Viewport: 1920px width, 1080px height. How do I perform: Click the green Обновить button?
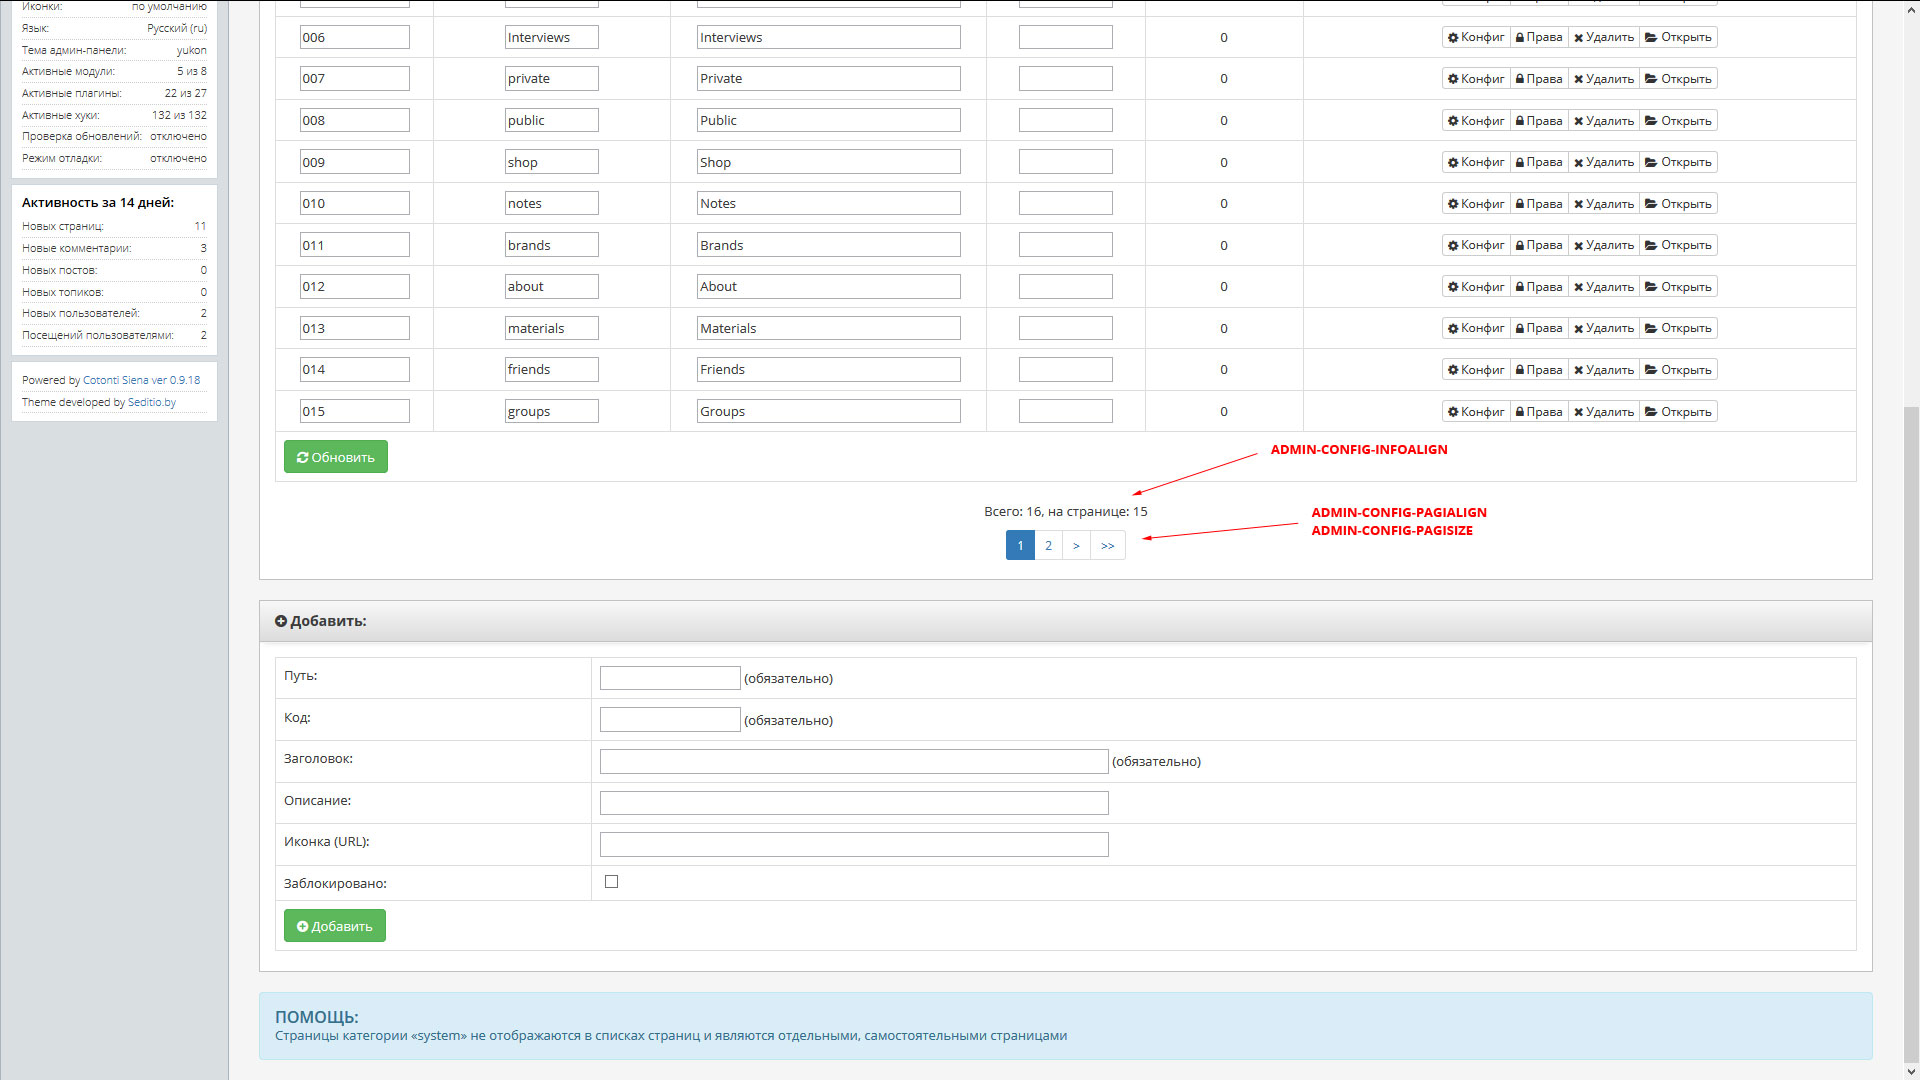coord(335,457)
